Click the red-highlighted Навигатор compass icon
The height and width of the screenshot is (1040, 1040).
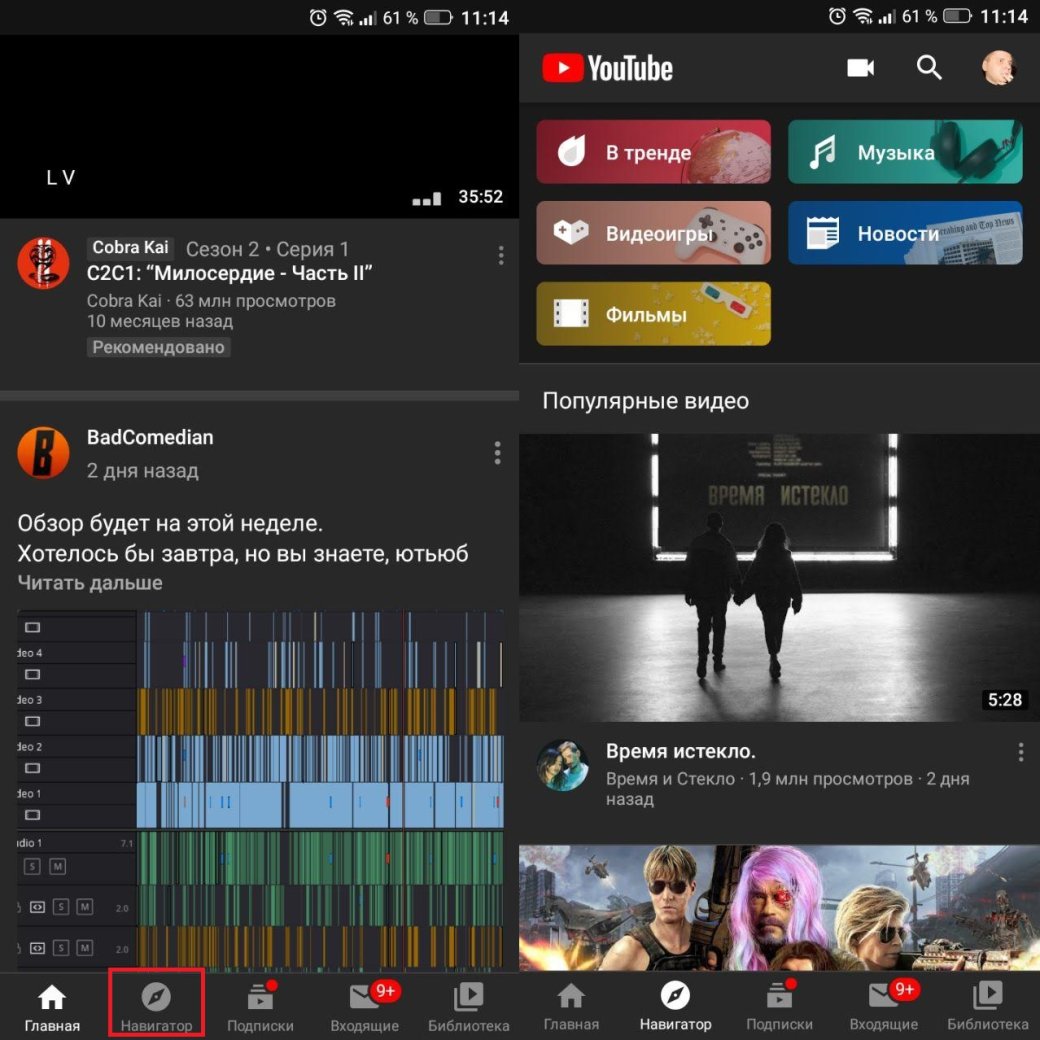[x=156, y=996]
